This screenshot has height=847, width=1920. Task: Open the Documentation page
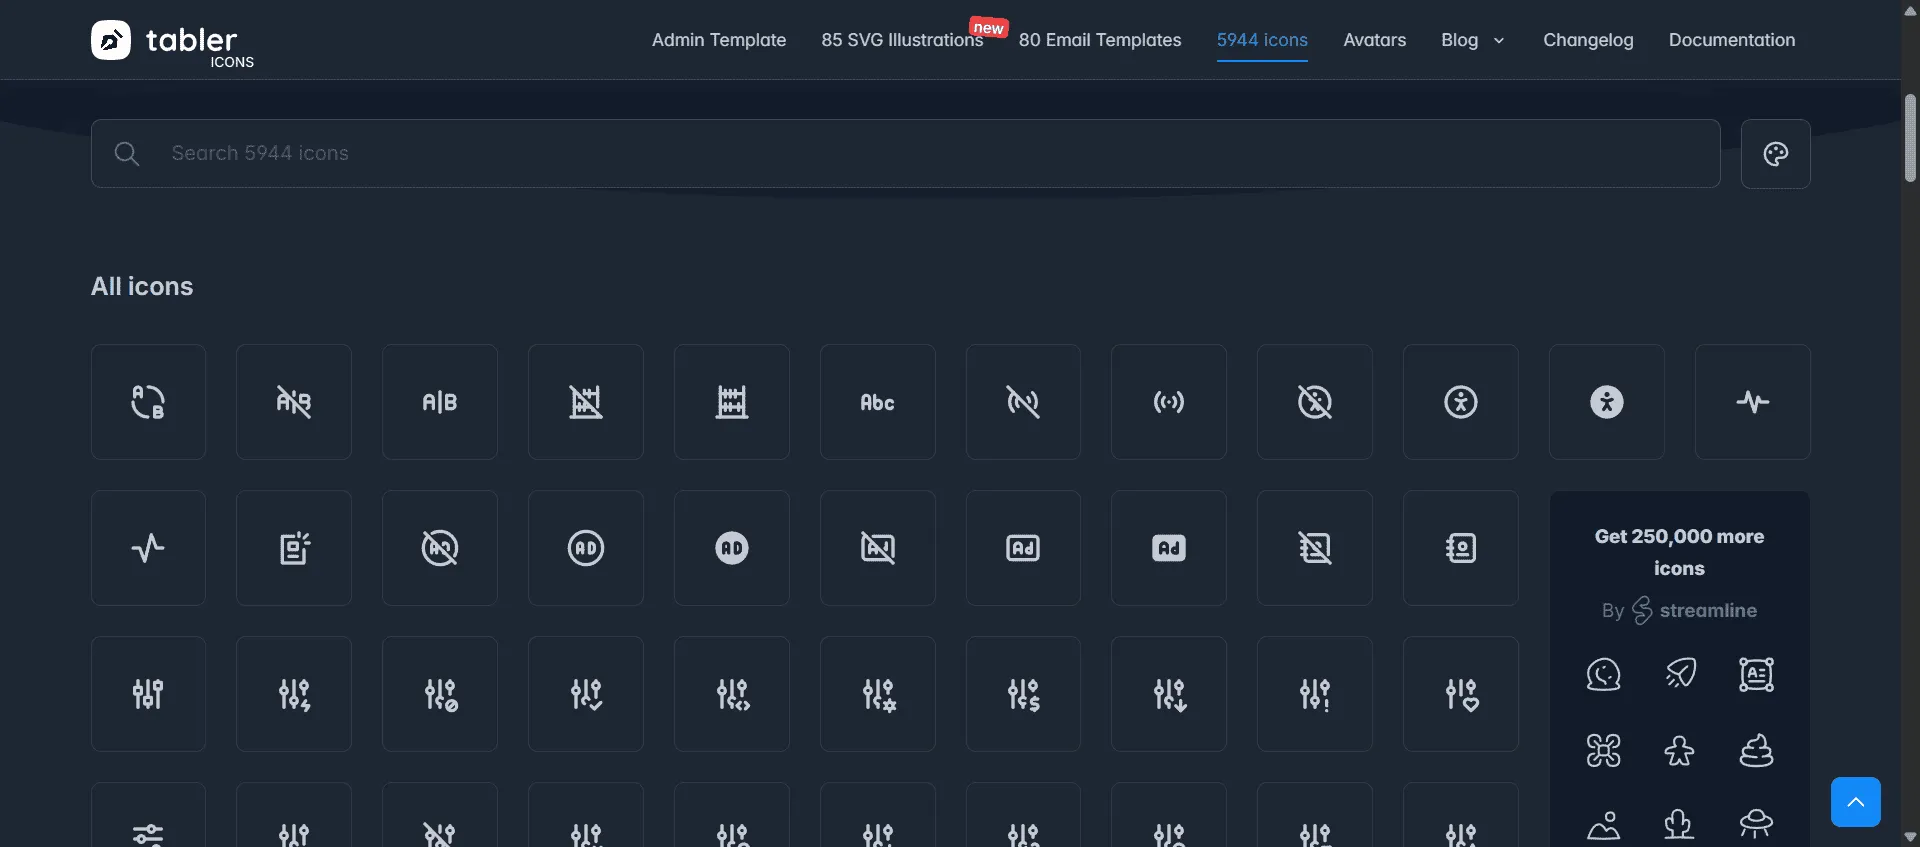click(1732, 40)
